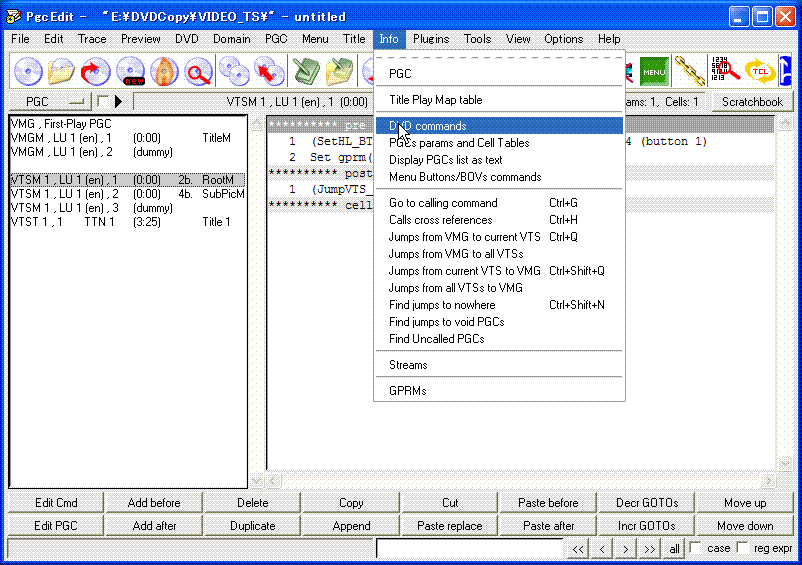Viewport: 802px width, 565px height.
Task: Click the Decr GOTOs button
Action: [x=647, y=503]
